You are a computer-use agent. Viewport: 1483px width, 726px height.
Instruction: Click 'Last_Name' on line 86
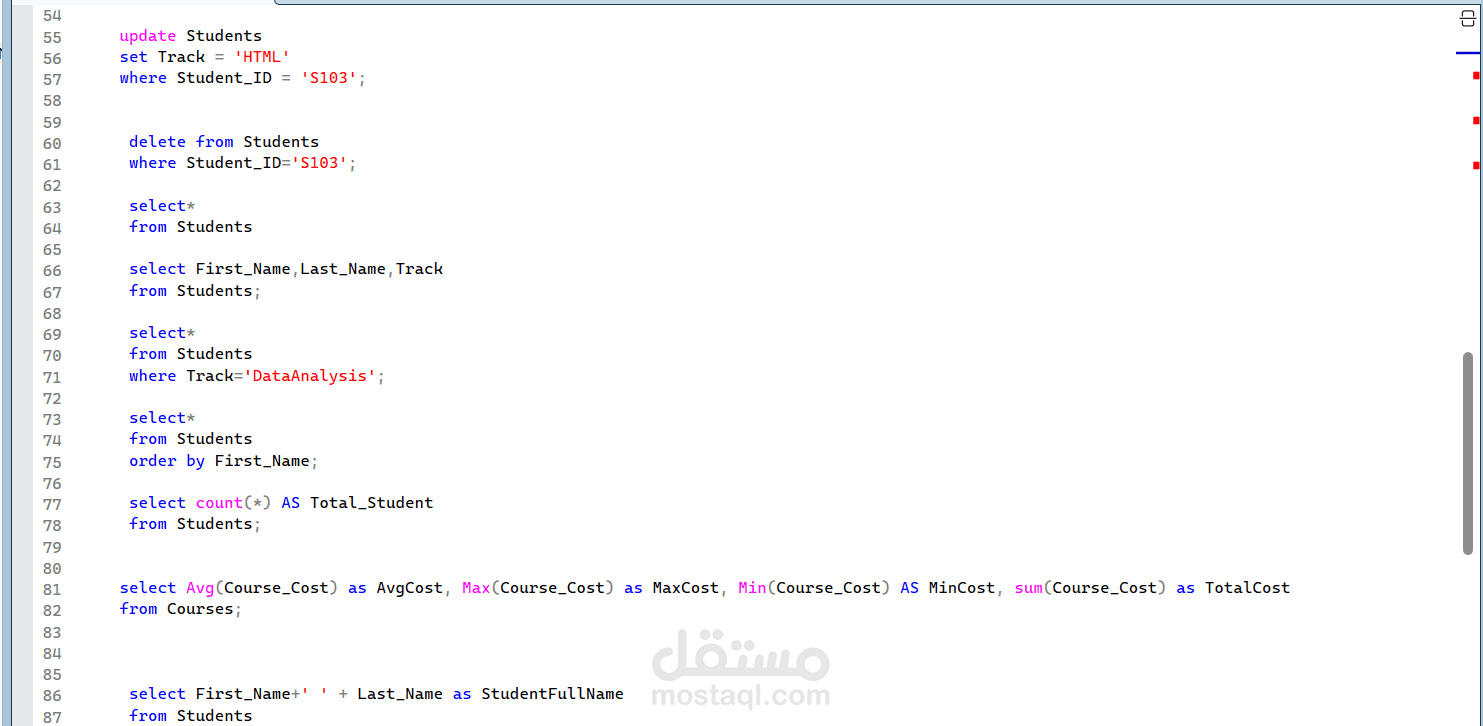[x=400, y=694]
